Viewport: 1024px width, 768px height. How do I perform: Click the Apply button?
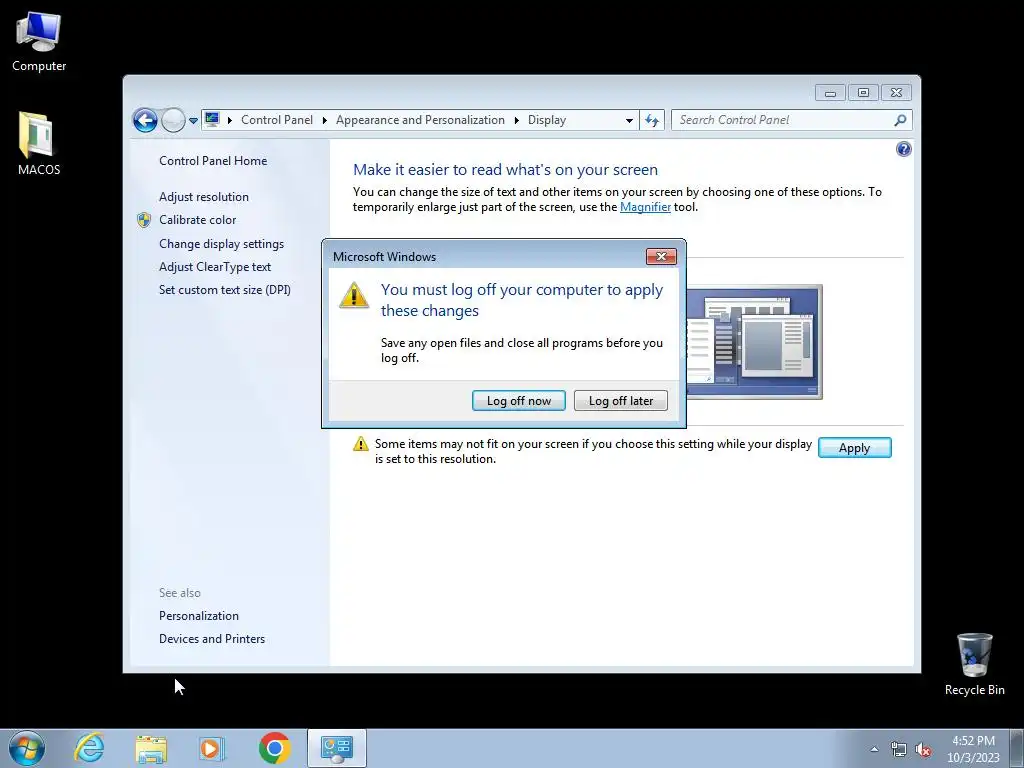pyautogui.click(x=854, y=447)
